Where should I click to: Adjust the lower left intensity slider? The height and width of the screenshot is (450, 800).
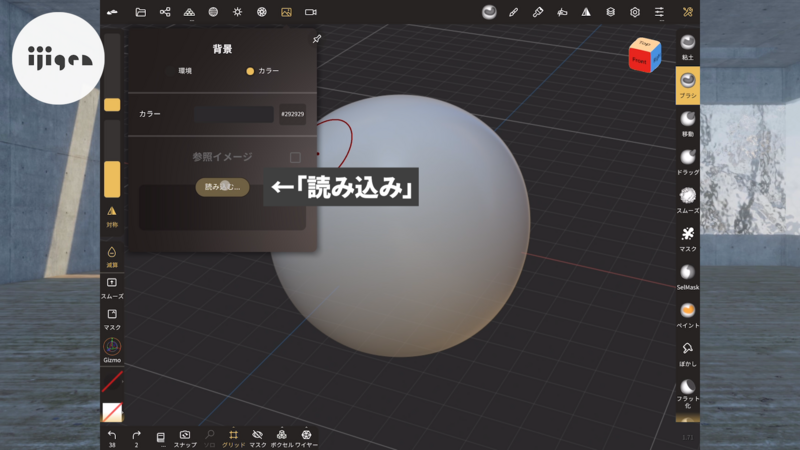(112, 159)
